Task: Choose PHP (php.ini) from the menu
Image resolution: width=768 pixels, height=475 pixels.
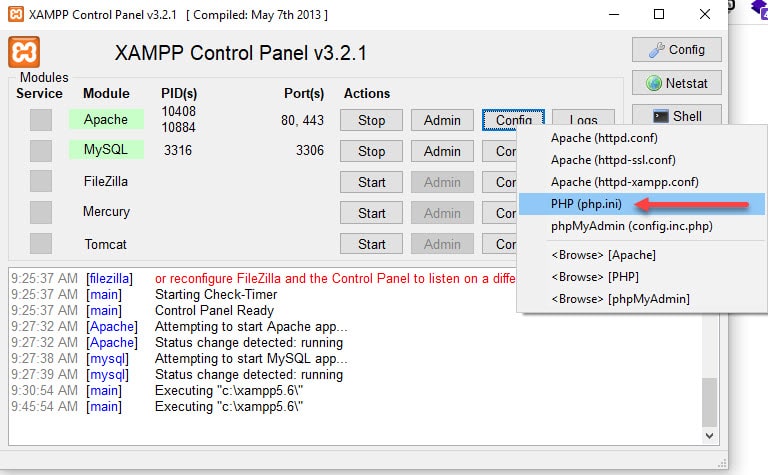Action: click(642, 204)
